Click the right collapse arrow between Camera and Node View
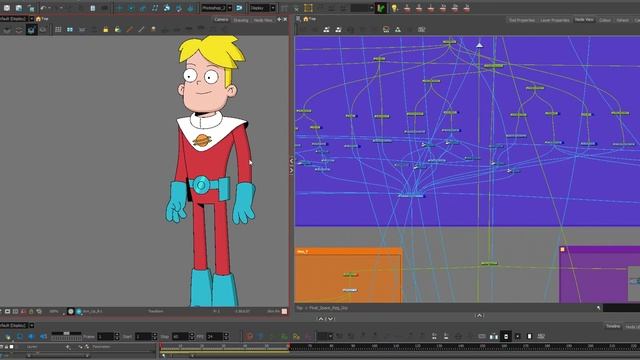This screenshot has height=360, width=640. point(291,170)
